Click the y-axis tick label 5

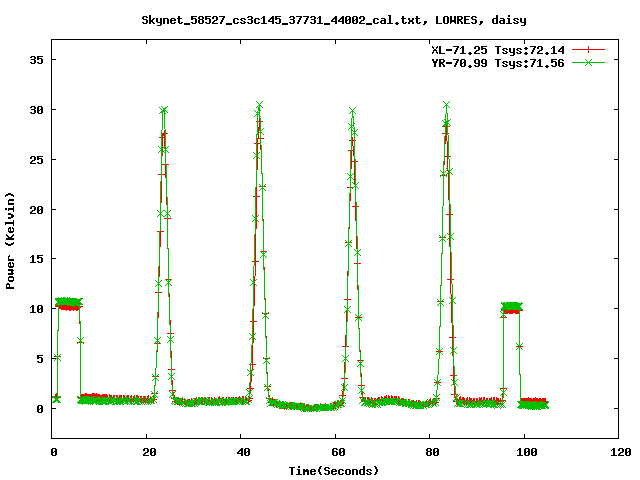[x=40, y=359]
